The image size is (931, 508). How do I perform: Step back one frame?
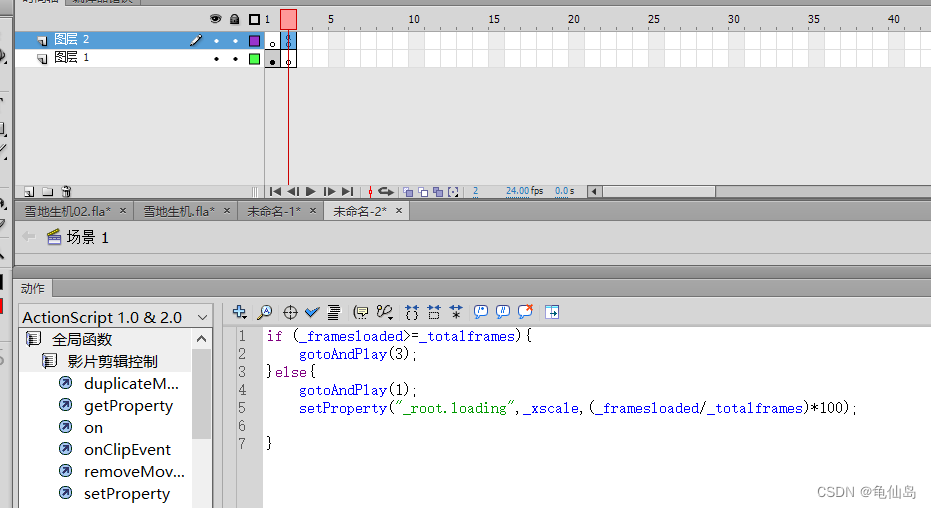click(x=293, y=192)
